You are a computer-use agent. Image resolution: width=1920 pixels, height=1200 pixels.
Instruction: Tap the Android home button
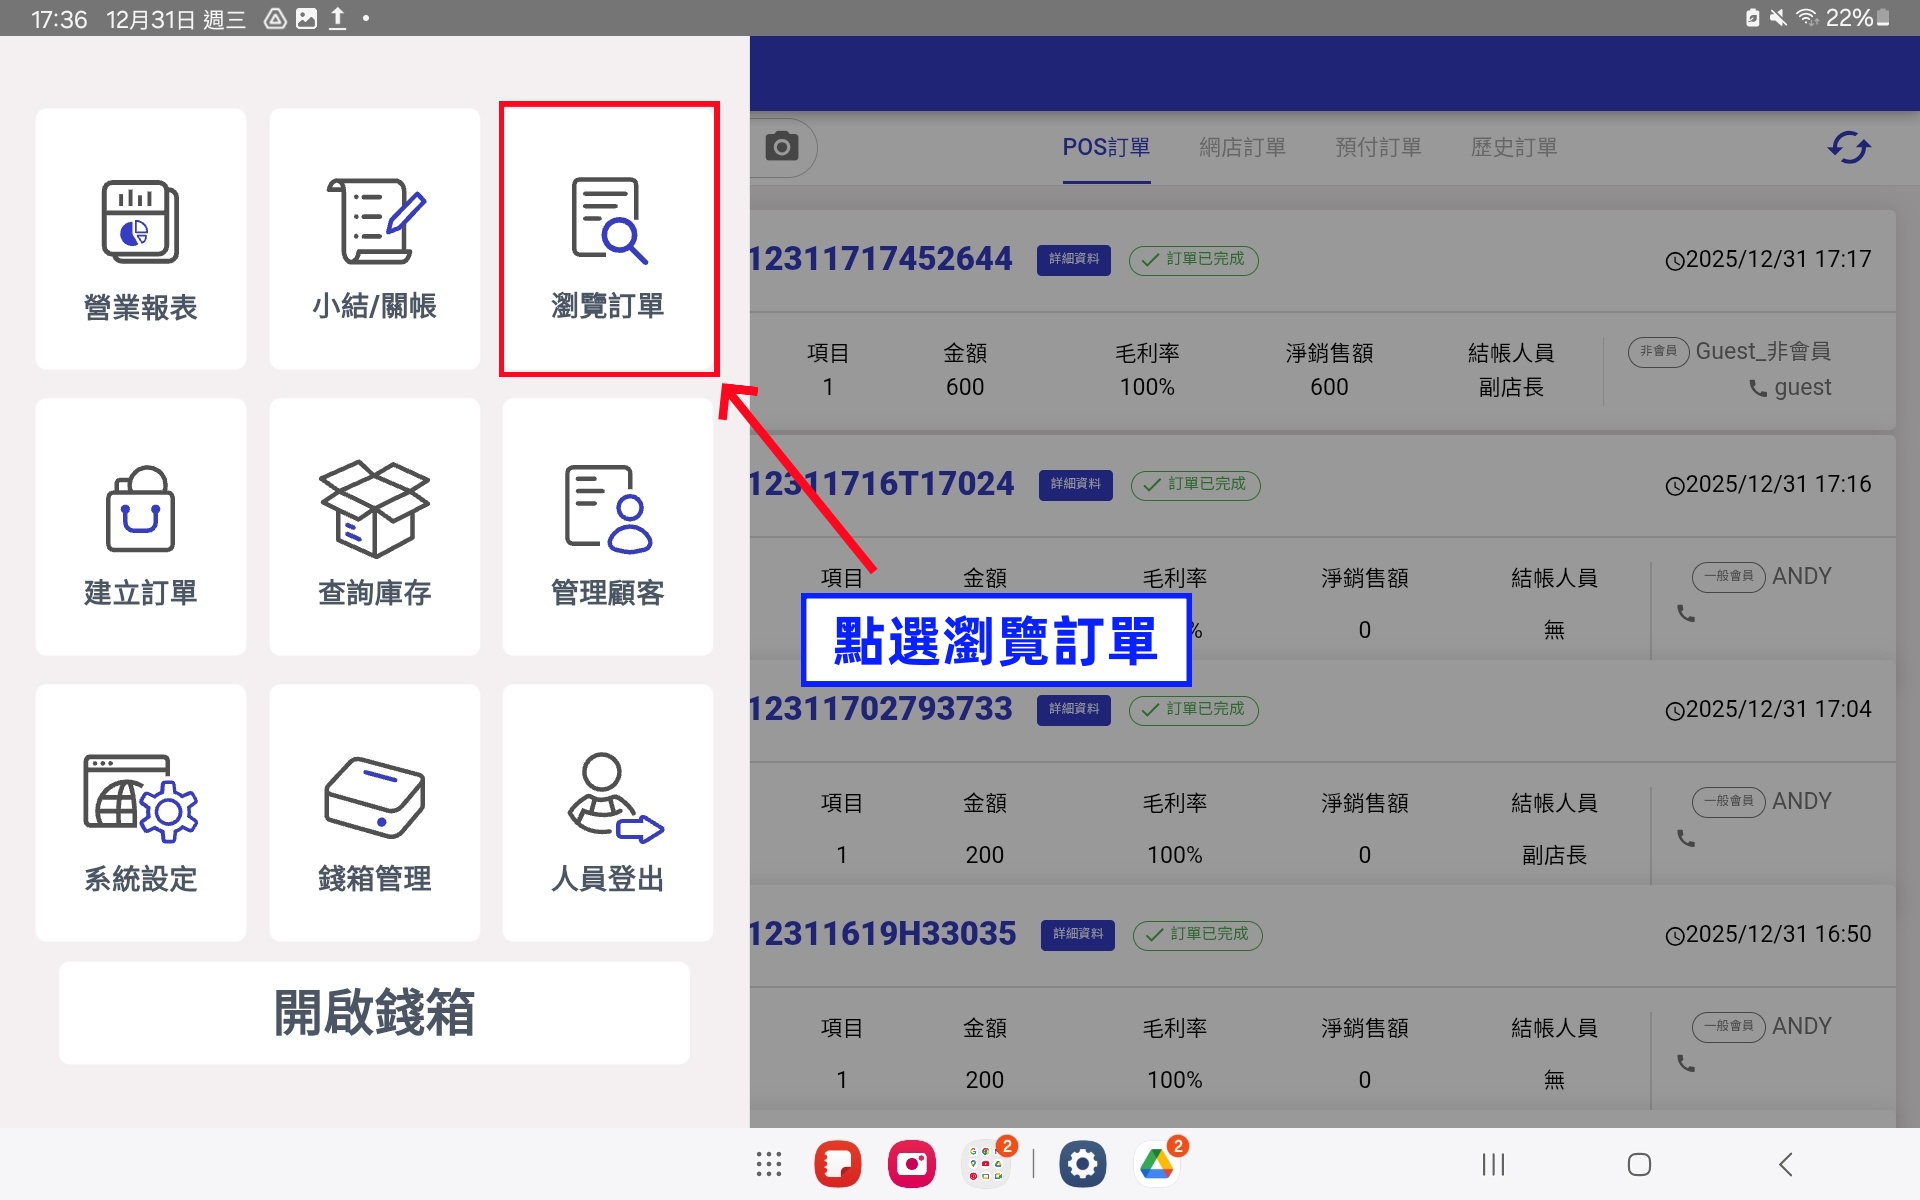click(1639, 1164)
